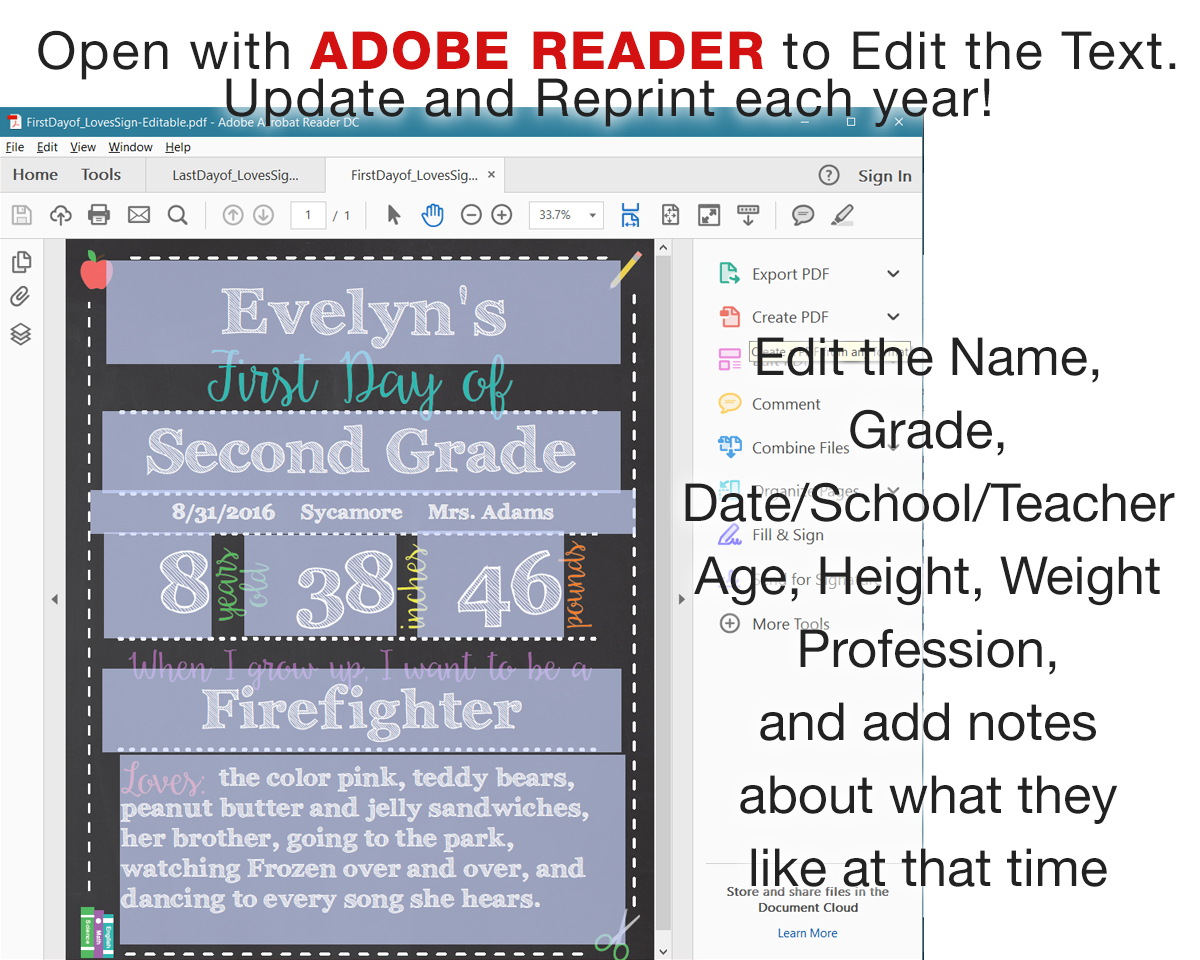
Task: Switch to the Home tab
Action: (x=35, y=175)
